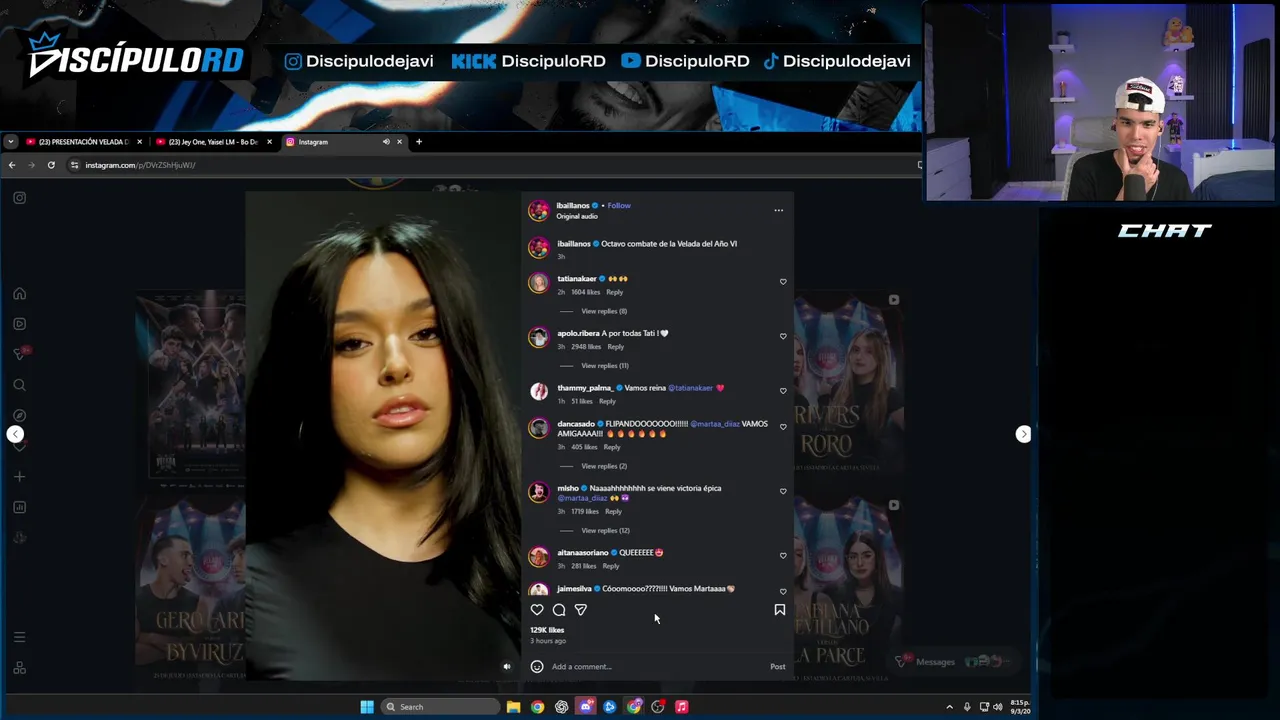
Task: Like aitanaasoriano's comment
Action: pos(783,556)
